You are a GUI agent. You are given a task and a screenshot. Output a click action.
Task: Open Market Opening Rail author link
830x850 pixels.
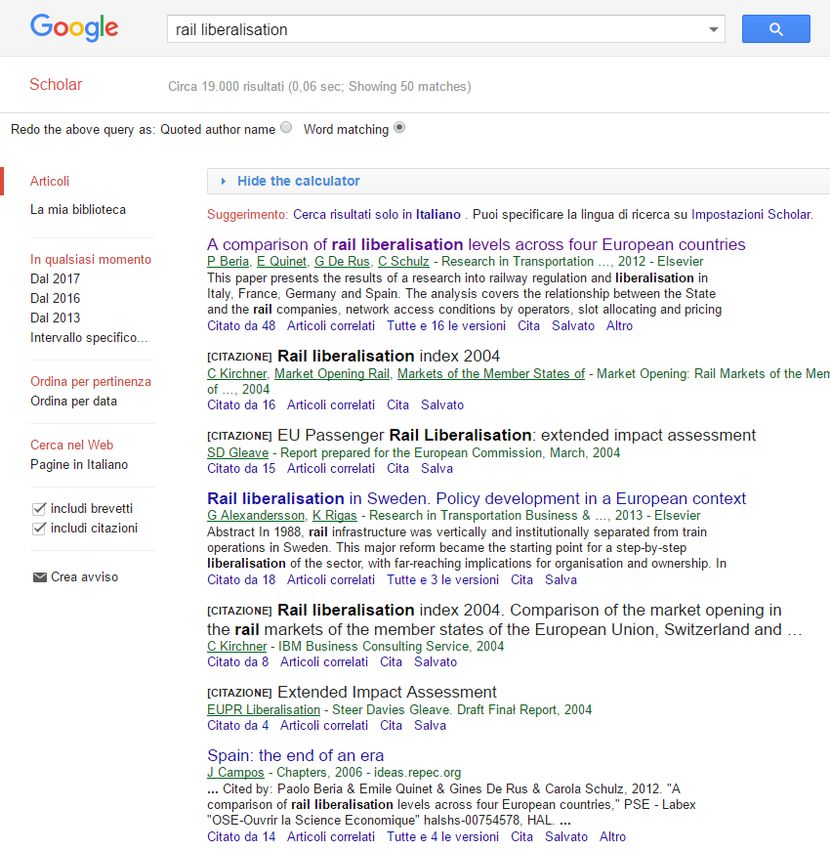tap(332, 374)
